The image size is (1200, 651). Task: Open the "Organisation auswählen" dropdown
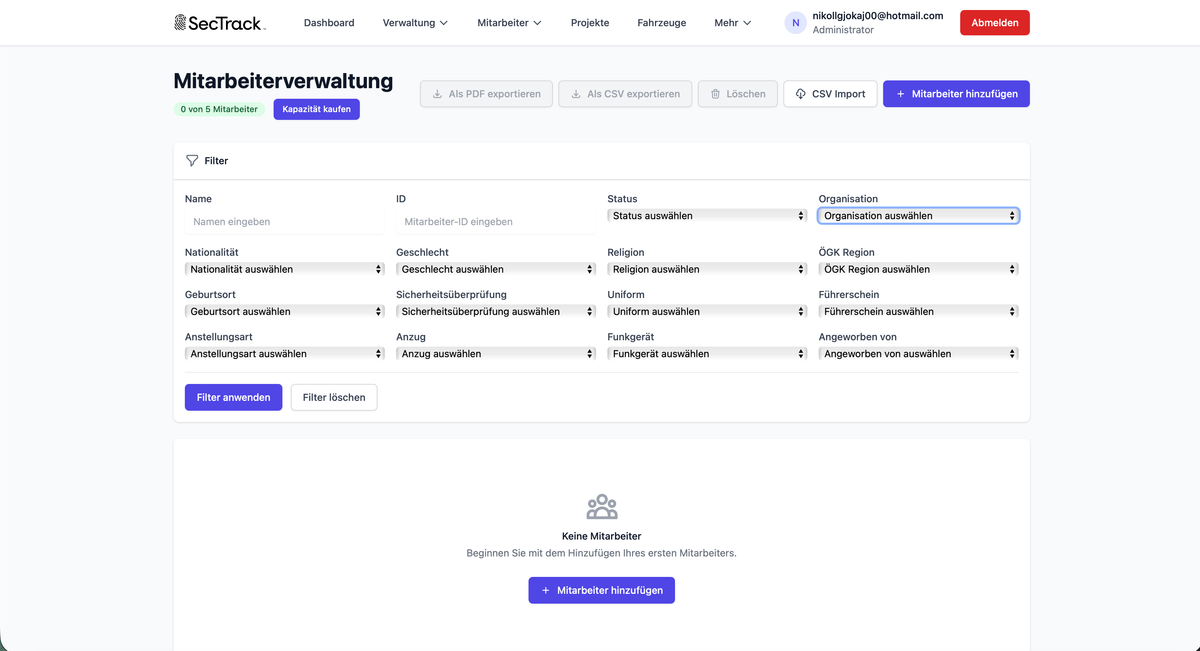(x=917, y=215)
